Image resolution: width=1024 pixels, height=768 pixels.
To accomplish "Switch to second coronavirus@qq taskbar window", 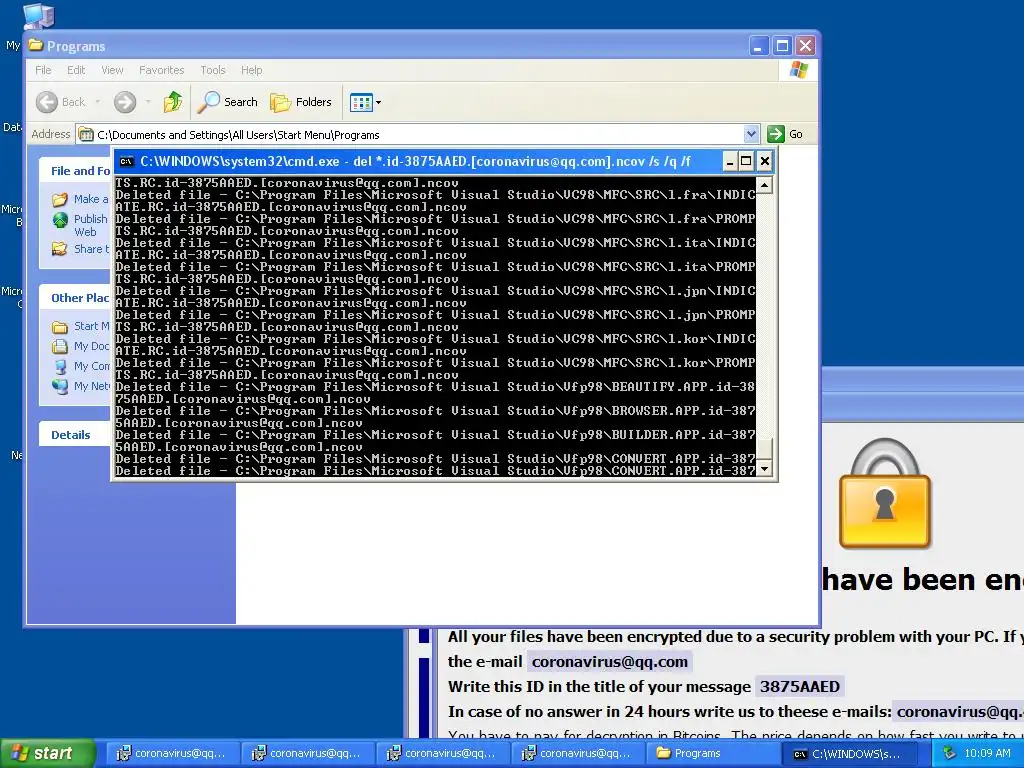I will point(306,754).
